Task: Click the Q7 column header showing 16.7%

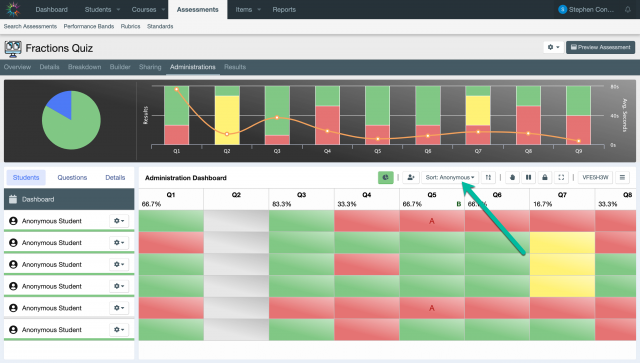Action: (x=562, y=199)
